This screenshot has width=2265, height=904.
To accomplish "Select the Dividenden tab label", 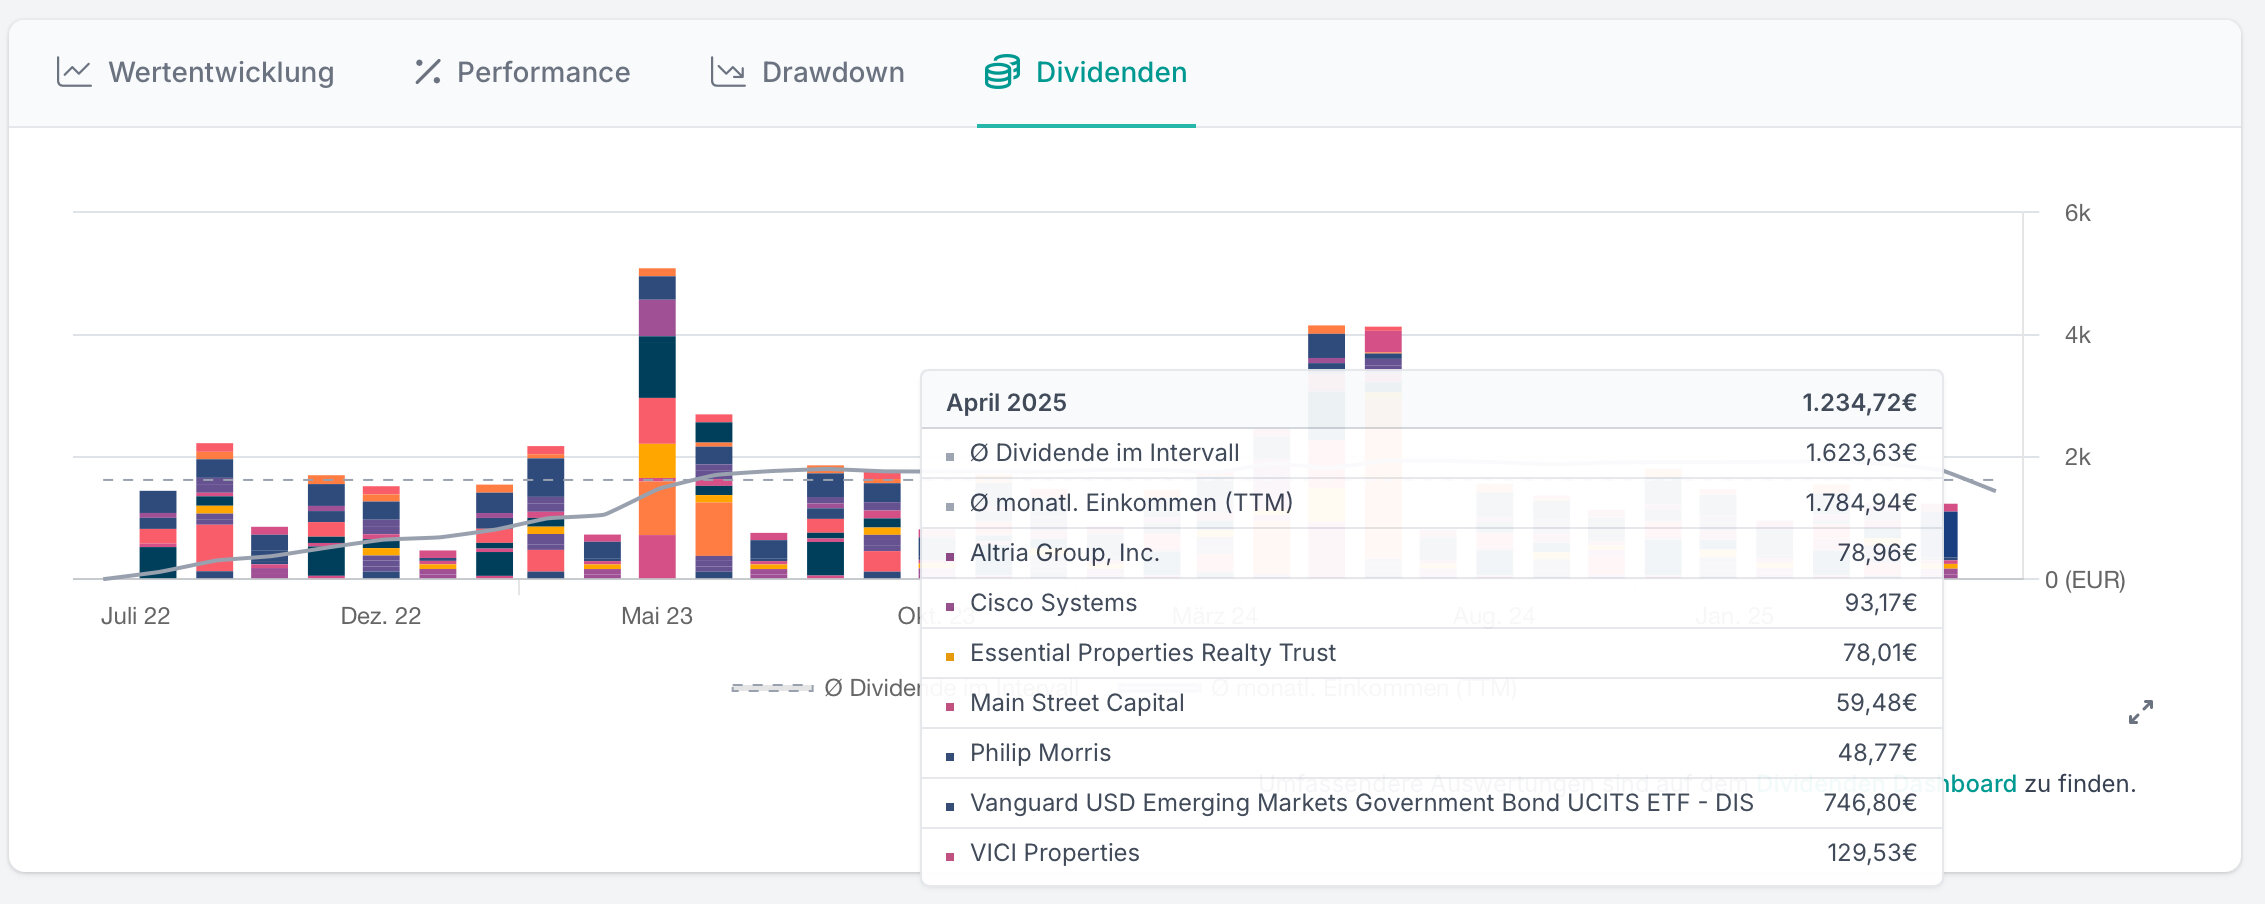I will (1111, 72).
